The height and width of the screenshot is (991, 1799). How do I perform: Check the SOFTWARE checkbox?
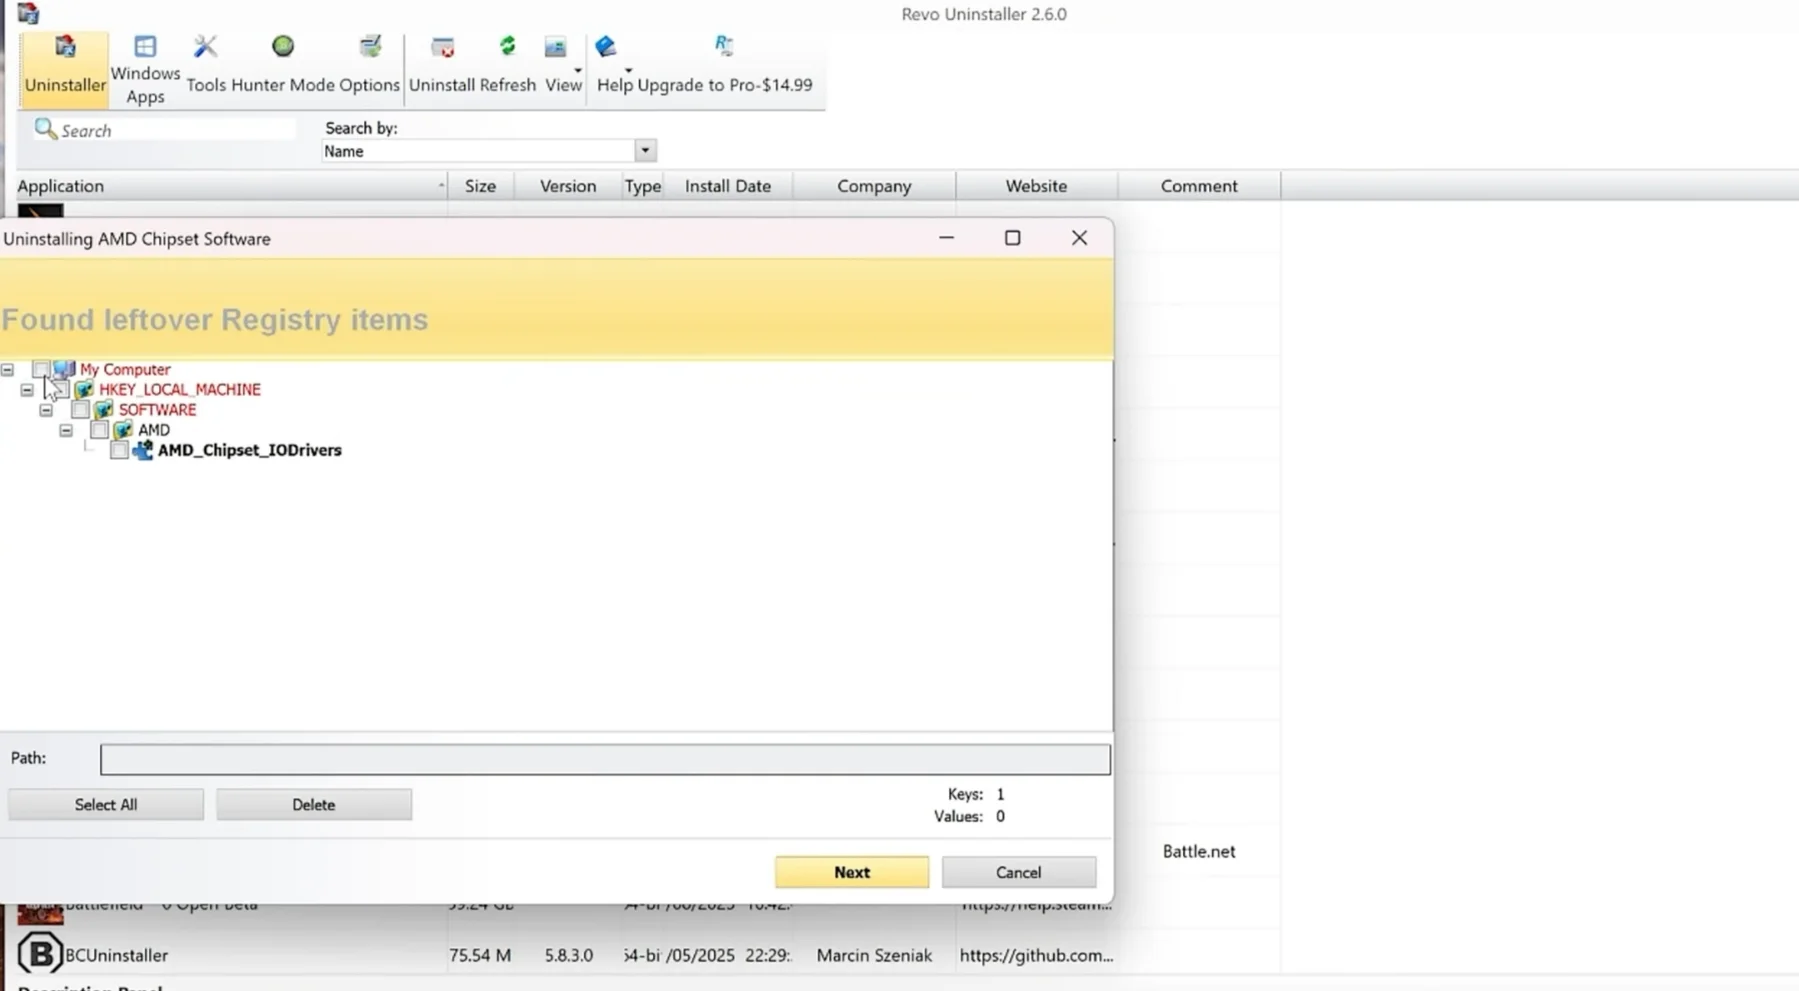tap(80, 409)
